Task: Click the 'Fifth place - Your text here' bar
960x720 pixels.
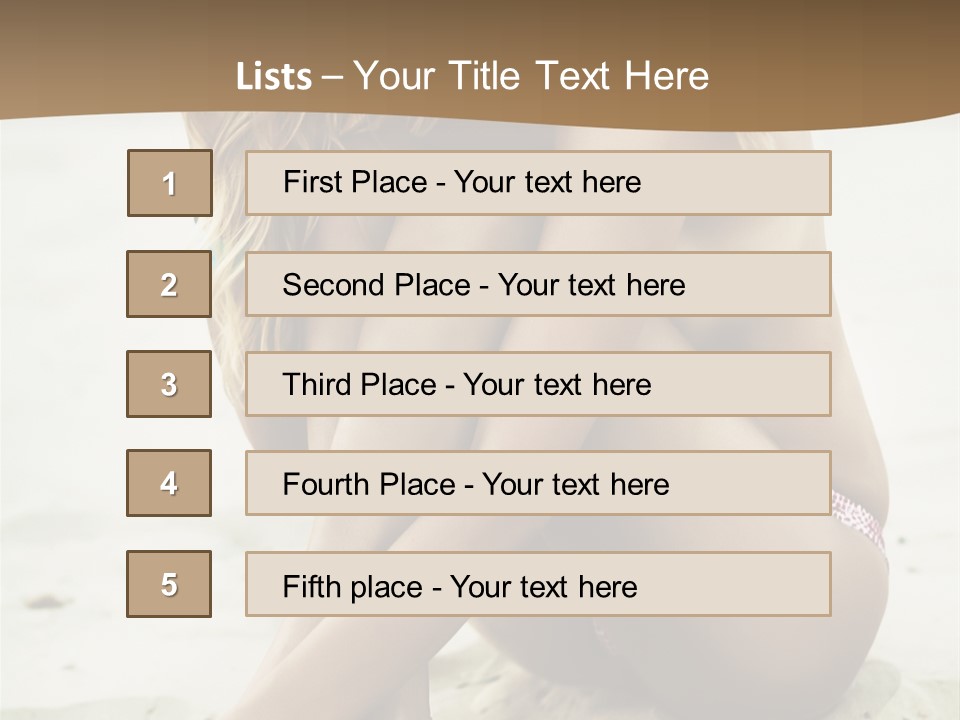Action: point(538,584)
